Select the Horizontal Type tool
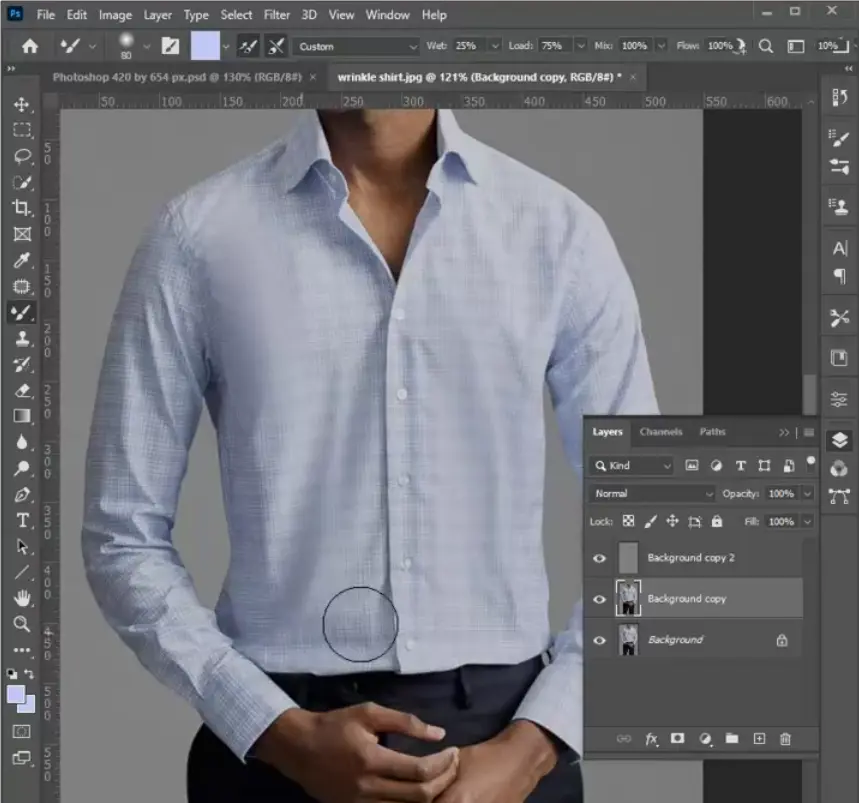The width and height of the screenshot is (859, 803). coord(22,520)
